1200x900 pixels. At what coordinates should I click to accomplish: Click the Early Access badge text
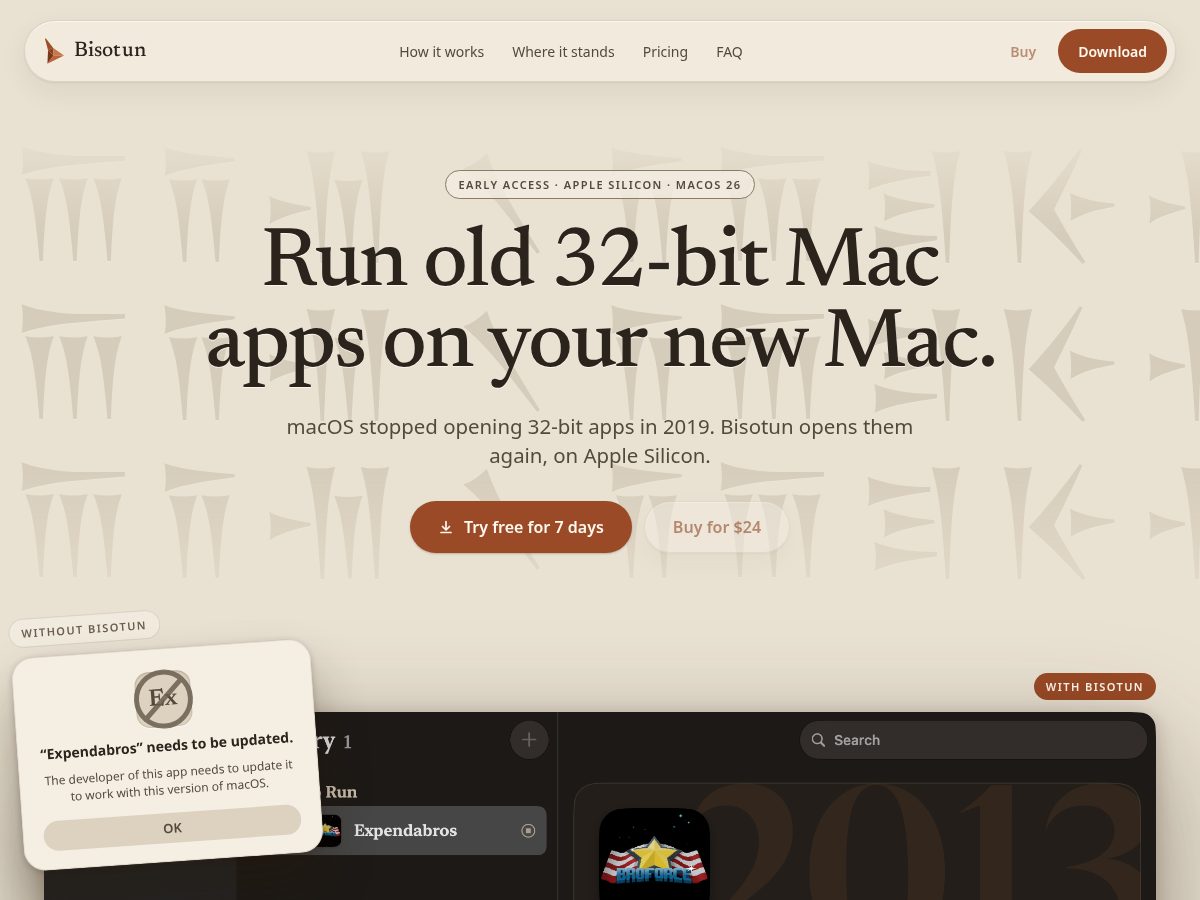point(600,185)
